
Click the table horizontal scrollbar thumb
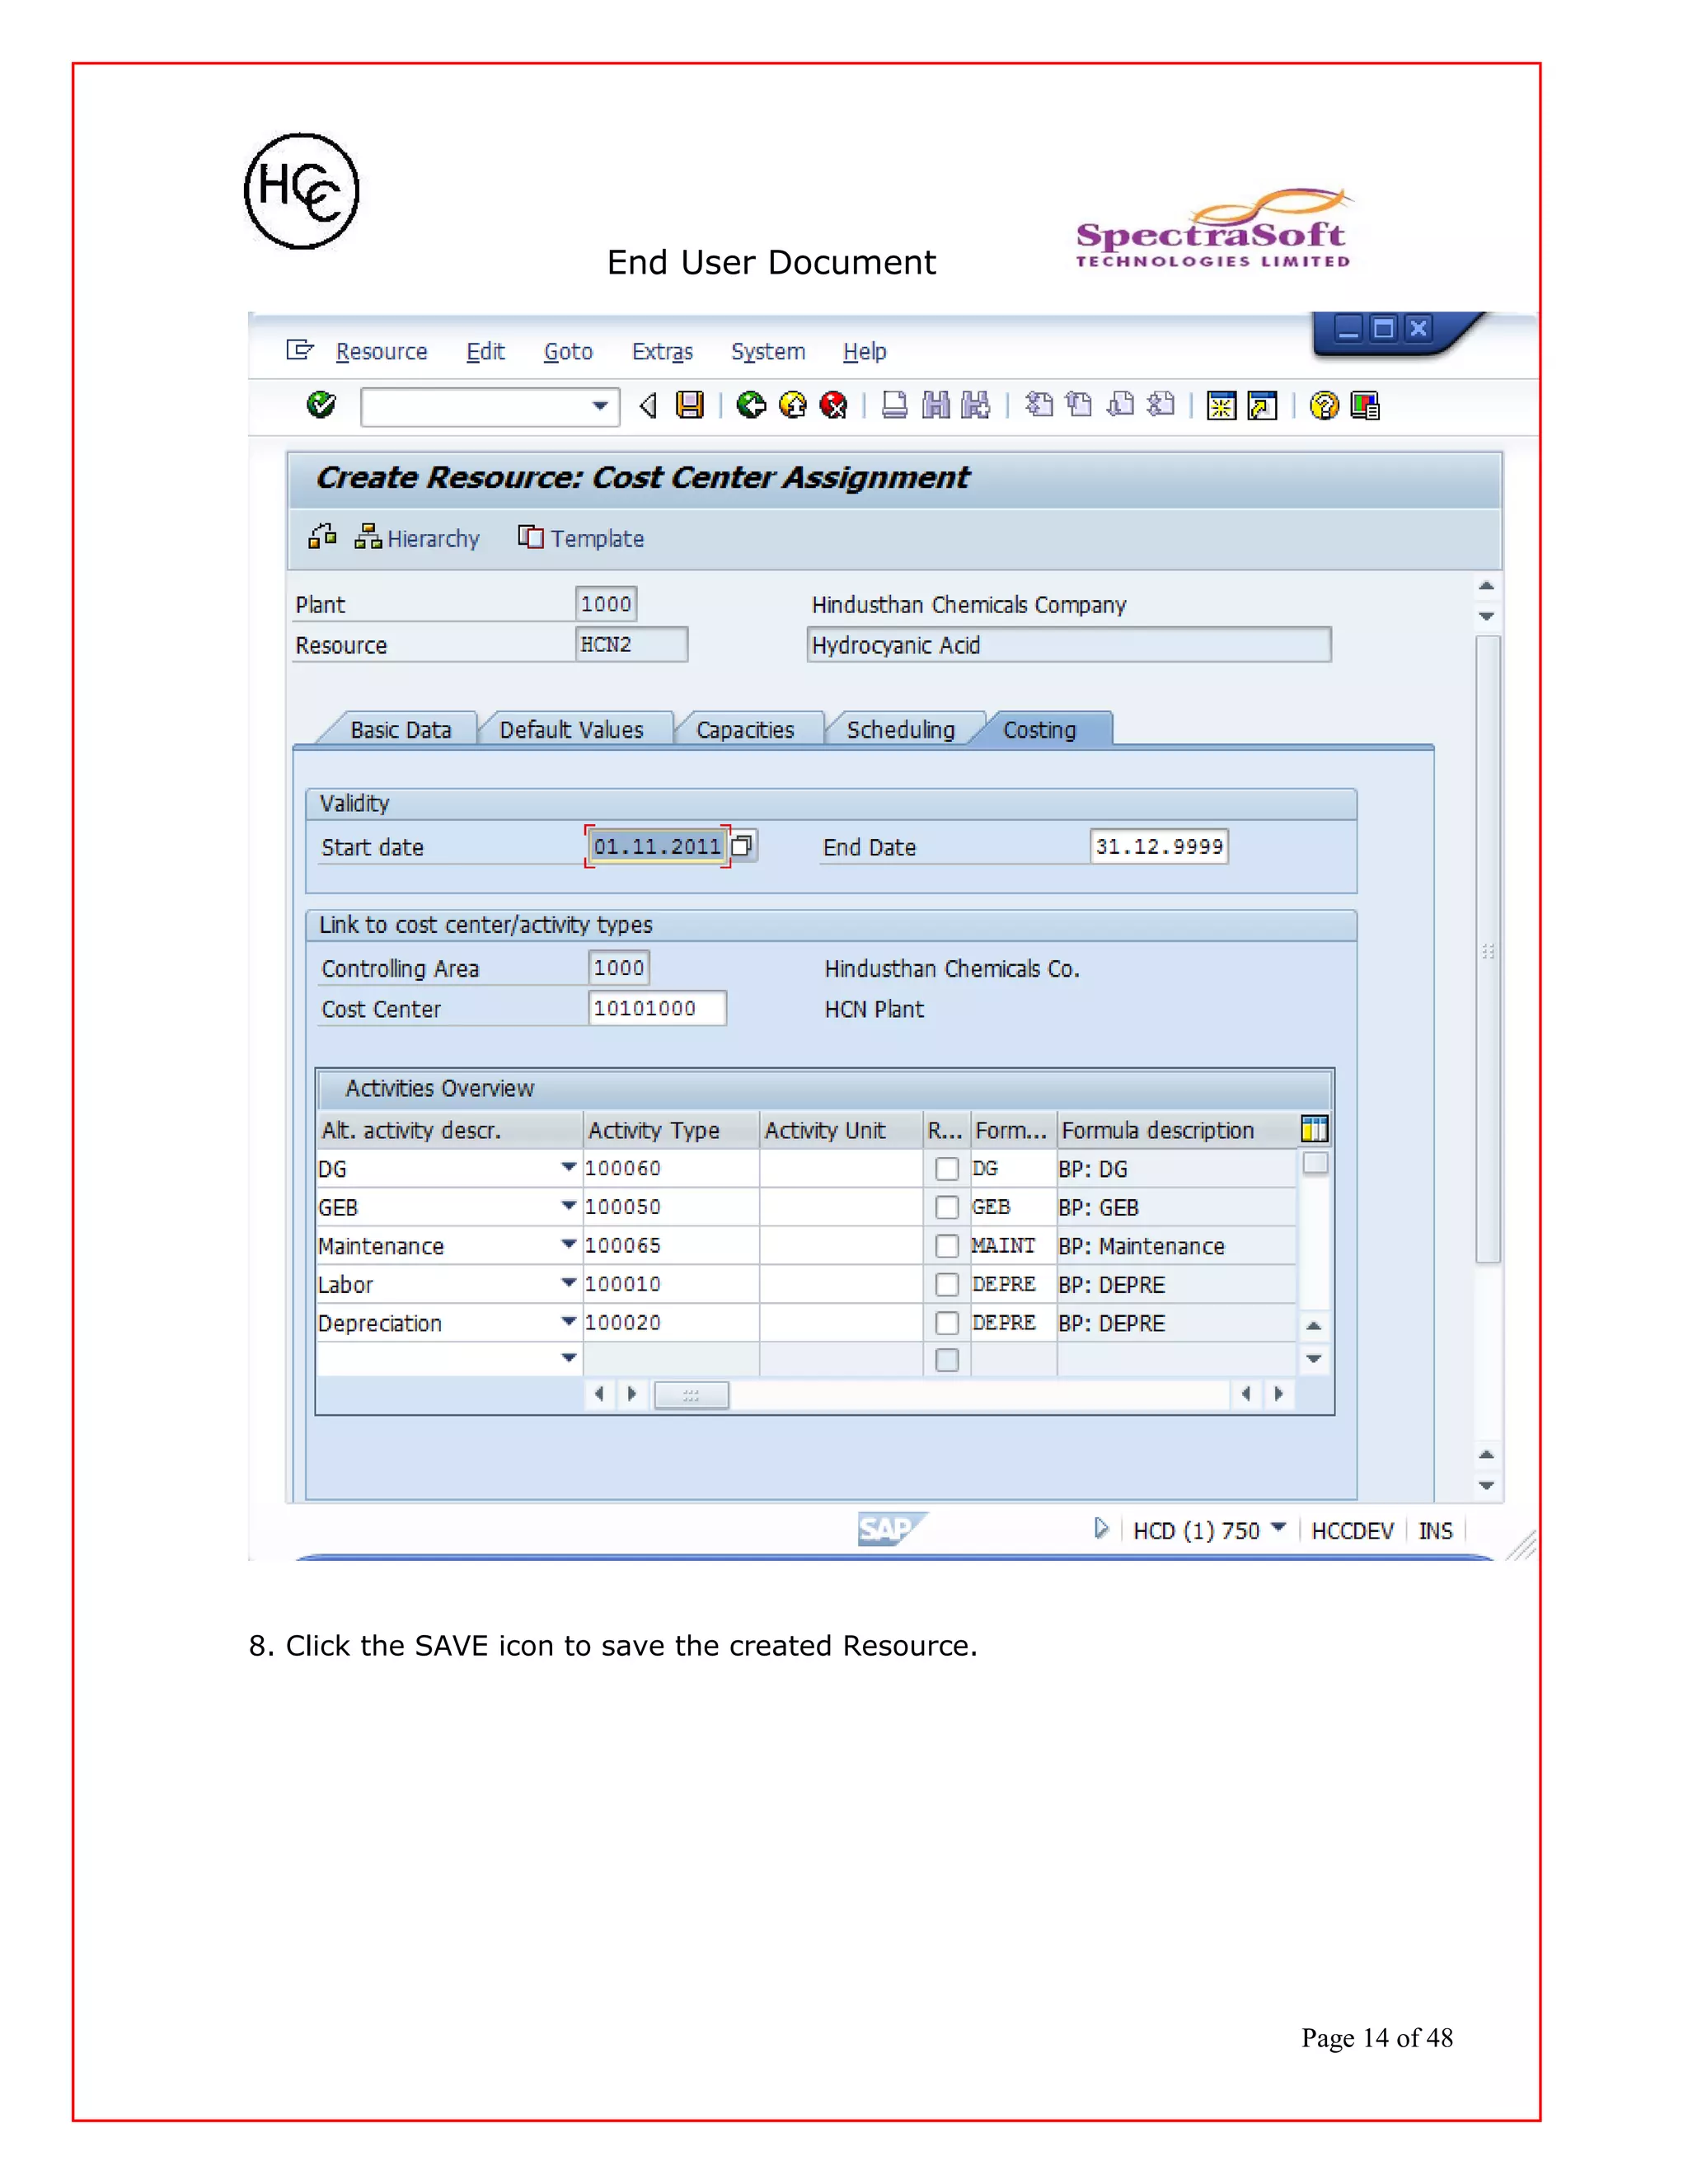[x=691, y=1394]
